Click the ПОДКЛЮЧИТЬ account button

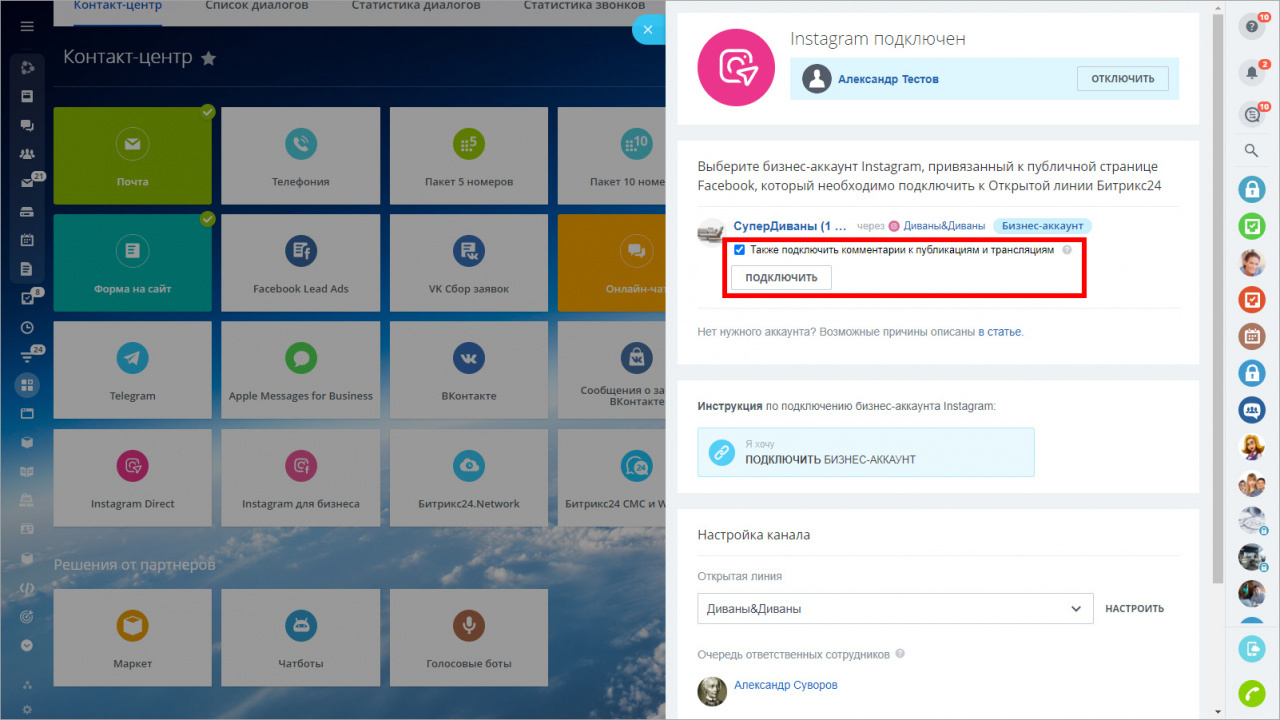pos(781,277)
